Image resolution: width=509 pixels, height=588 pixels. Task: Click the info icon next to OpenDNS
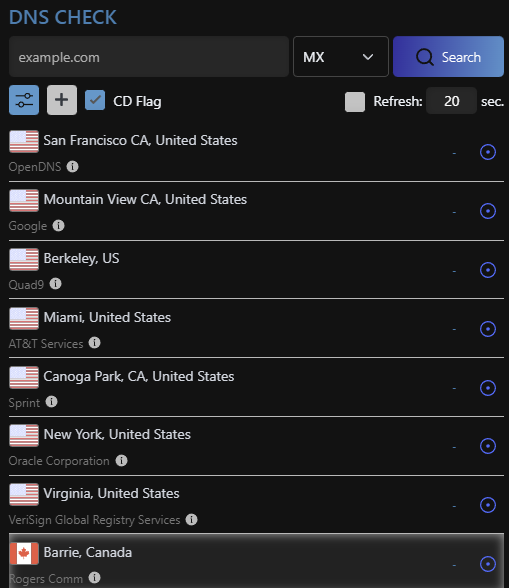click(72, 166)
